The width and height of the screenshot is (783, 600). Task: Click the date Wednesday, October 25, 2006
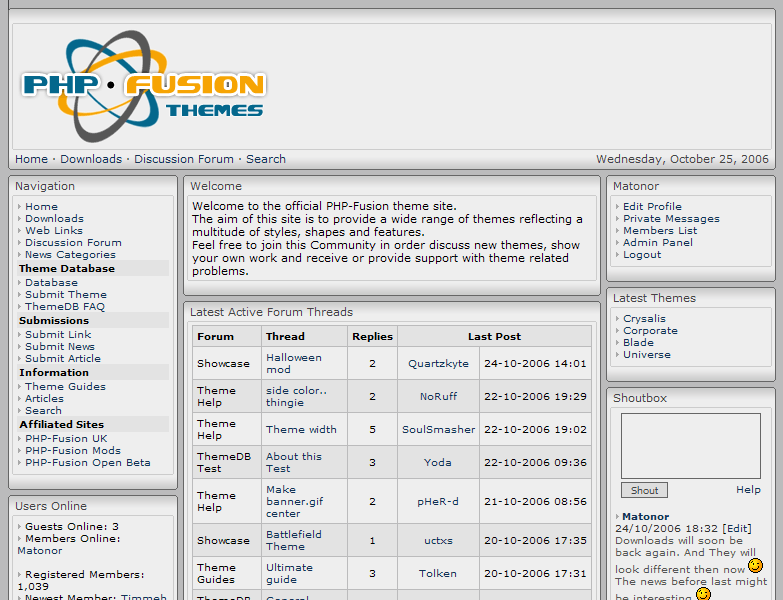[682, 159]
